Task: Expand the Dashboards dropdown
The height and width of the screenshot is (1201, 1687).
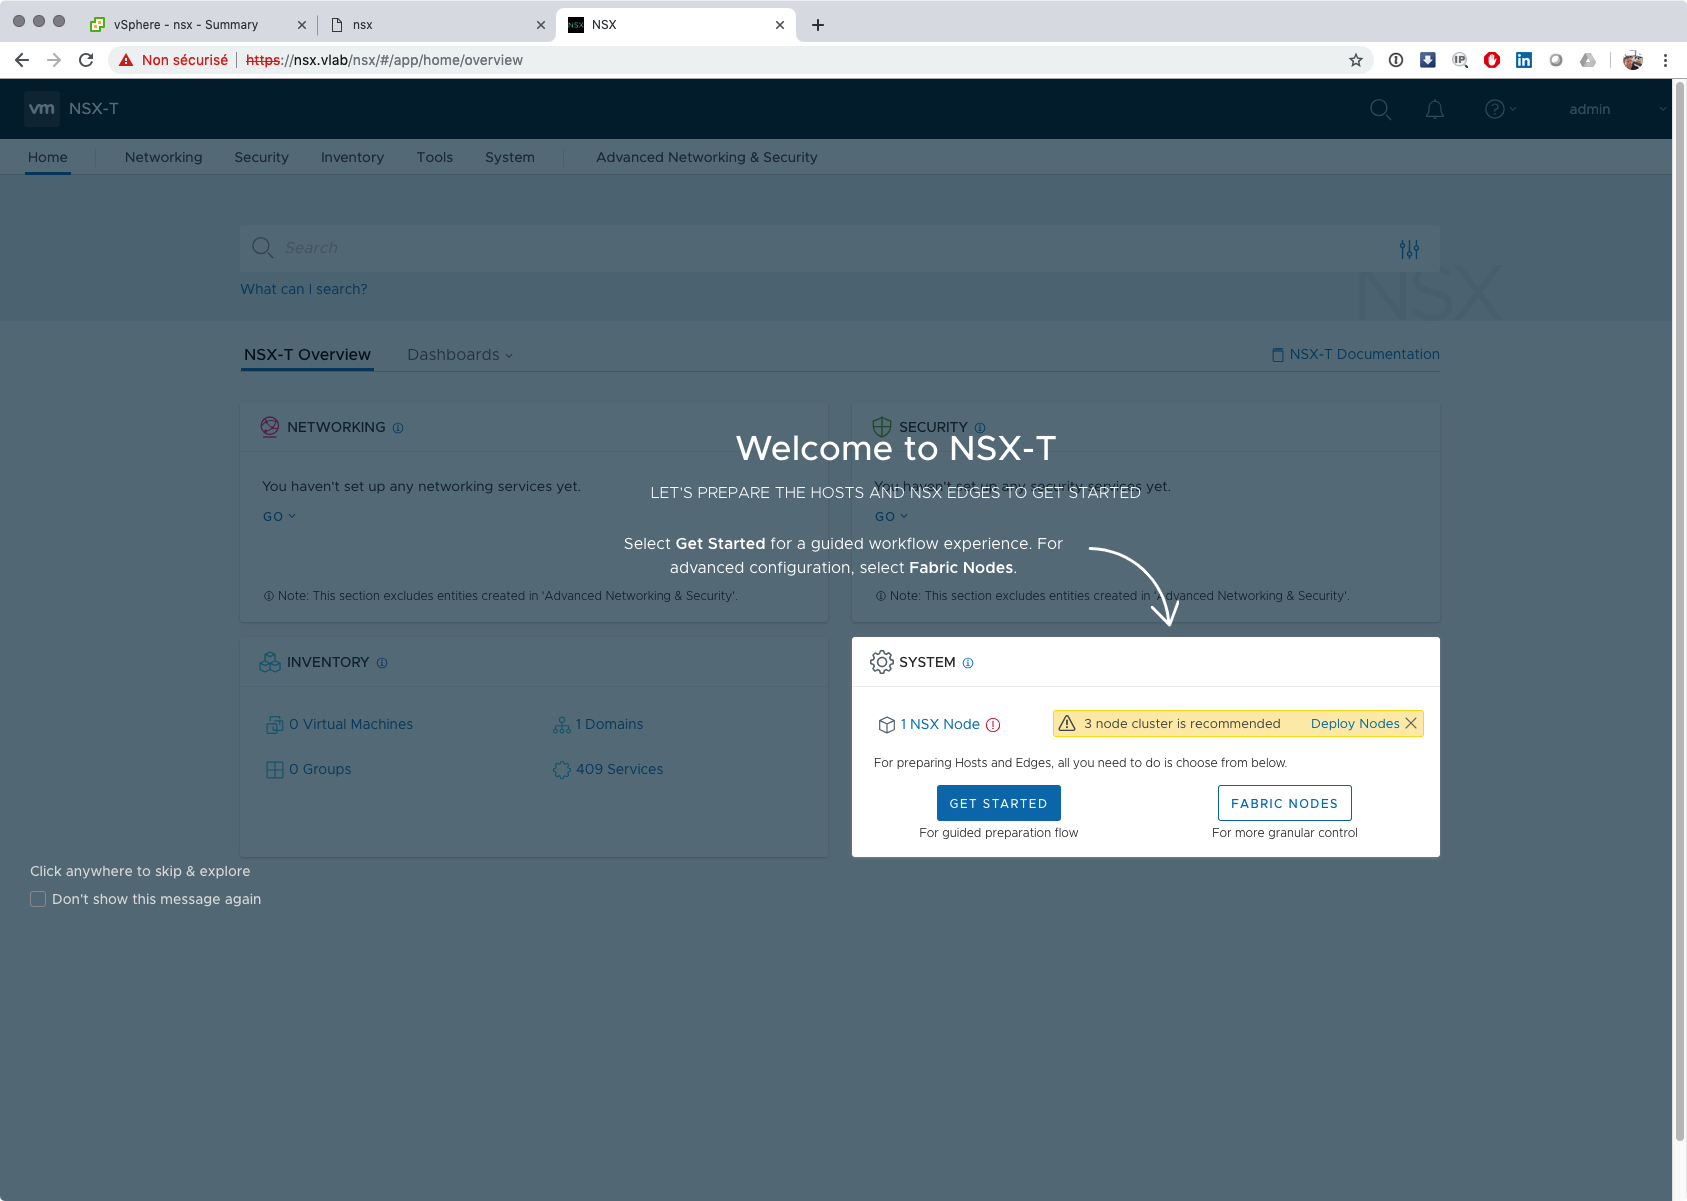Action: click(459, 355)
